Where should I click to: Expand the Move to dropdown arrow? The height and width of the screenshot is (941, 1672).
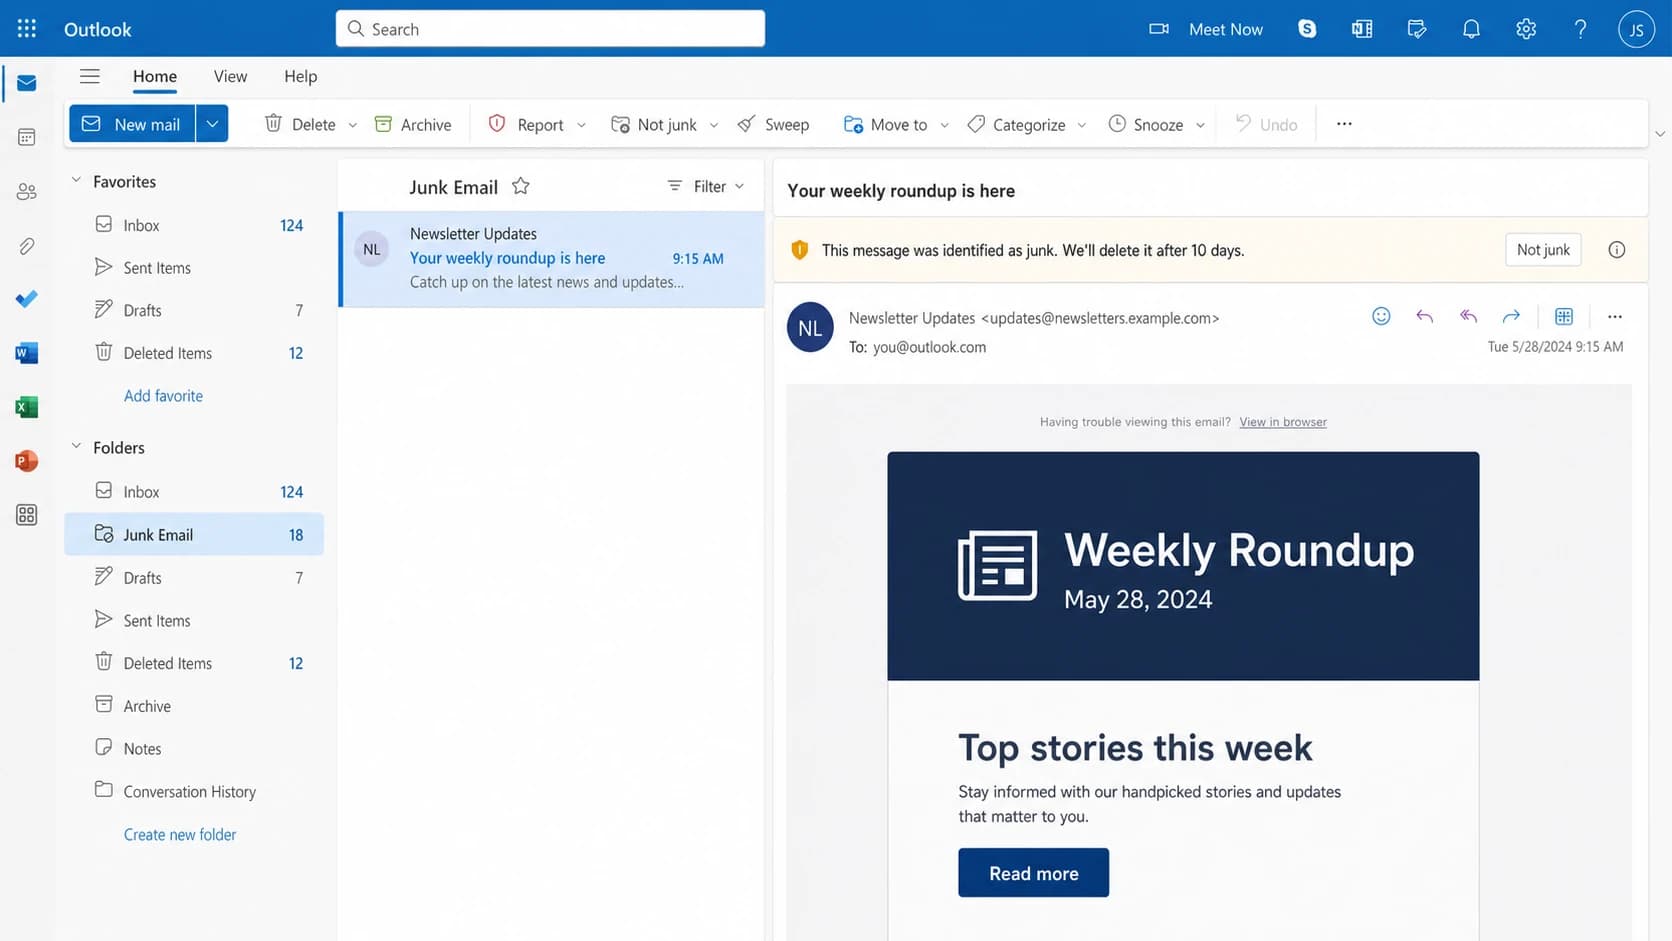944,125
